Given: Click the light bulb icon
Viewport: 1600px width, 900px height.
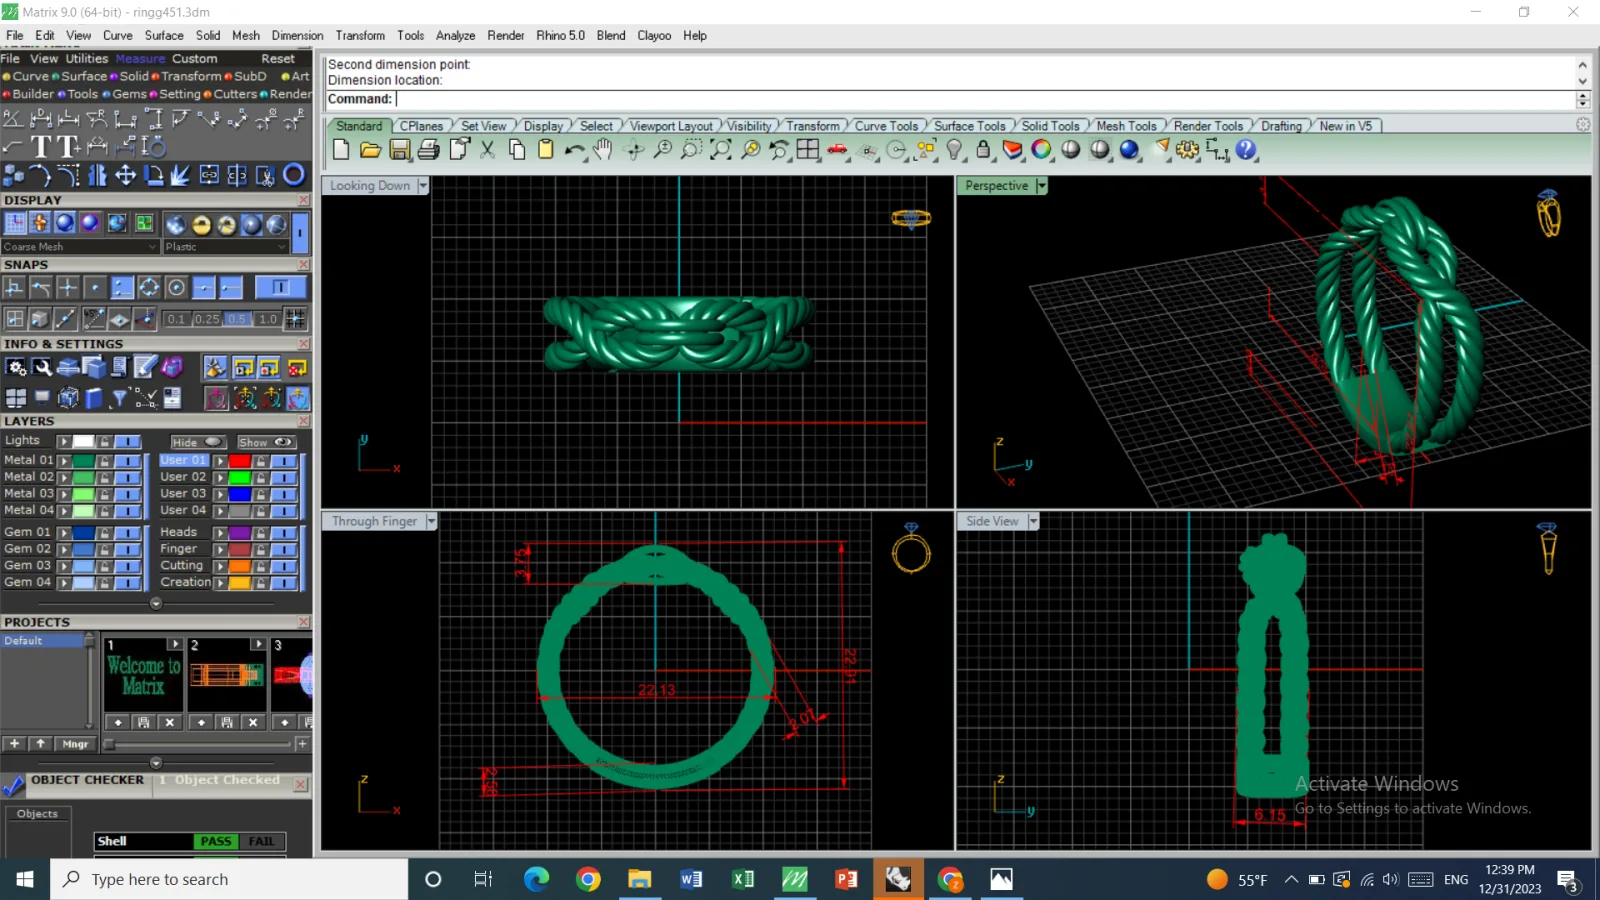Looking at the screenshot, I should 955,150.
